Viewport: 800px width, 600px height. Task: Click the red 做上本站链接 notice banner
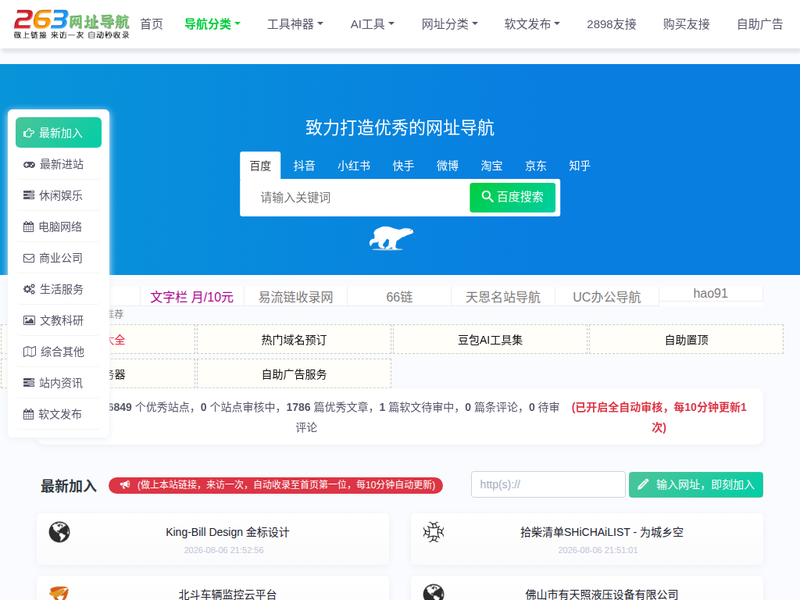[276, 485]
